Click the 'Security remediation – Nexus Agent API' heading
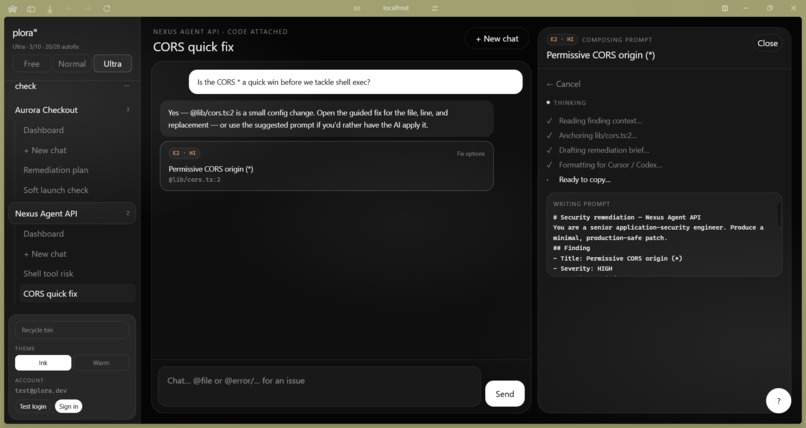806x428 pixels. point(627,217)
